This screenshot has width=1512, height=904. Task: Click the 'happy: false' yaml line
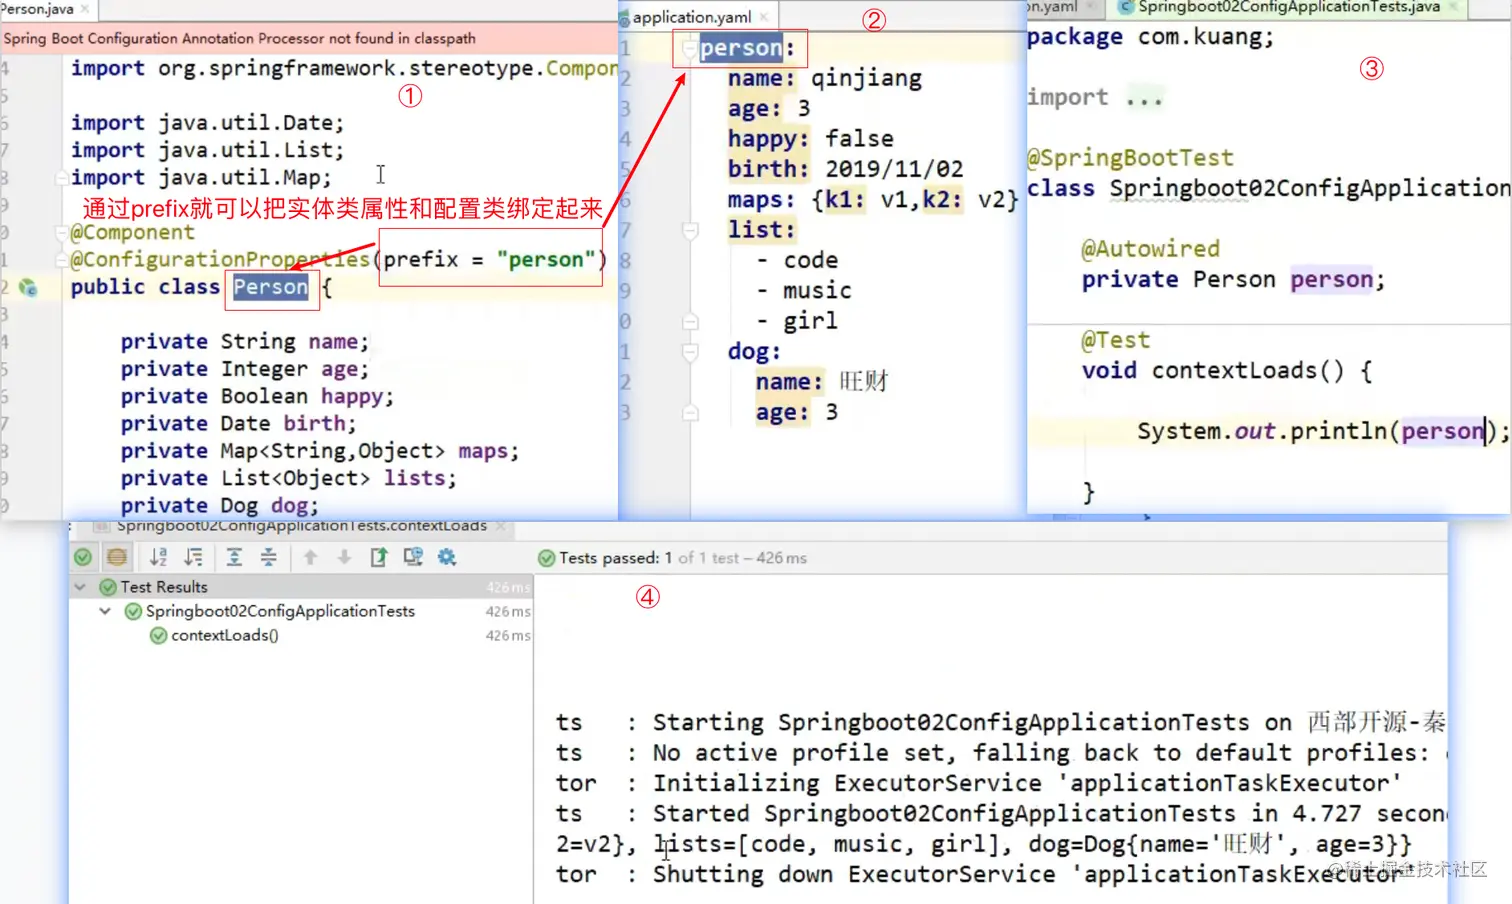point(811,139)
